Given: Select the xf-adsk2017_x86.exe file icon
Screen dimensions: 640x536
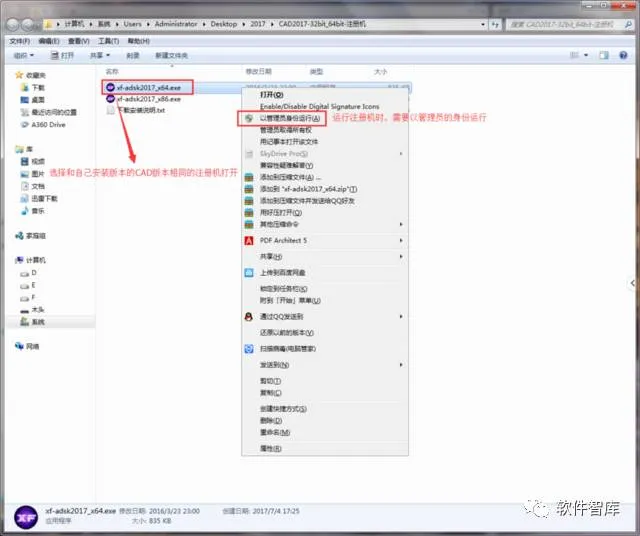Looking at the screenshot, I should [x=110, y=99].
